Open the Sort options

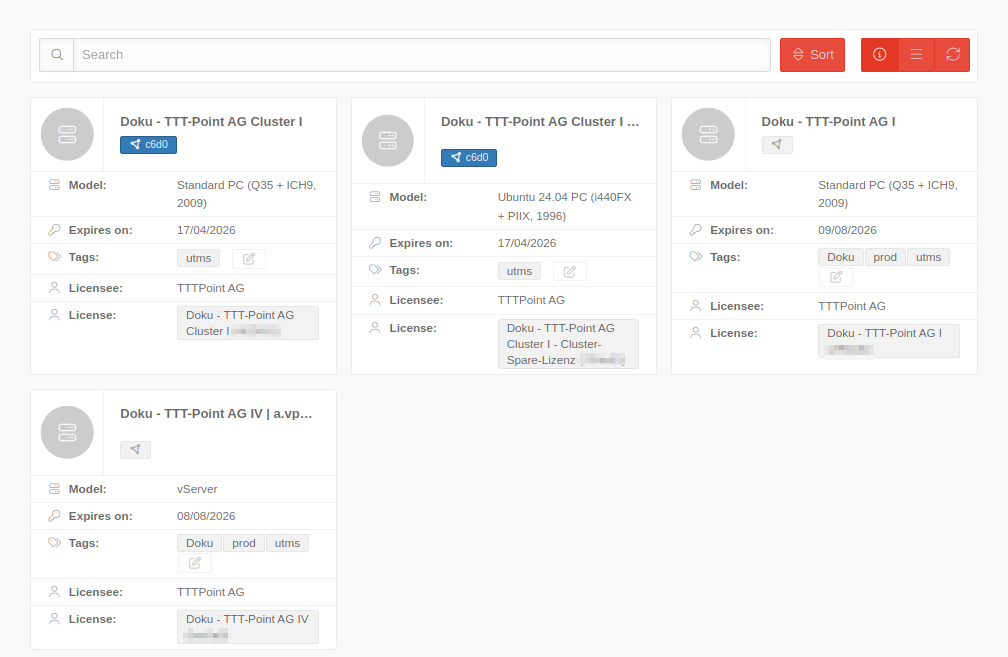[x=812, y=55]
